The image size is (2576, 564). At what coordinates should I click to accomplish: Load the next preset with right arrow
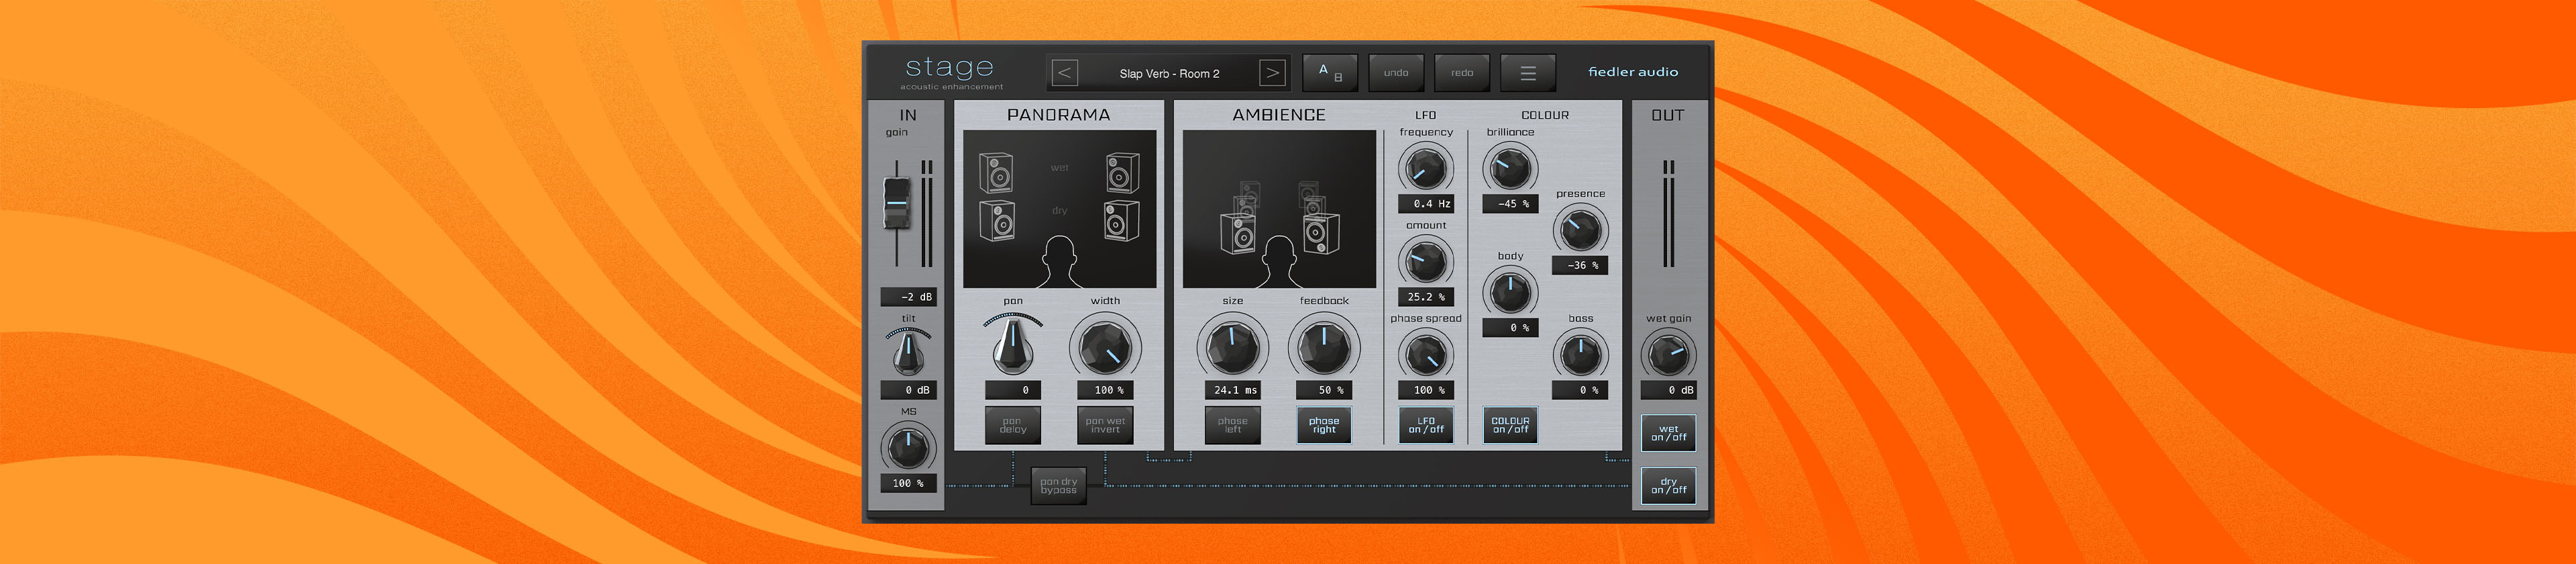click(x=1271, y=73)
